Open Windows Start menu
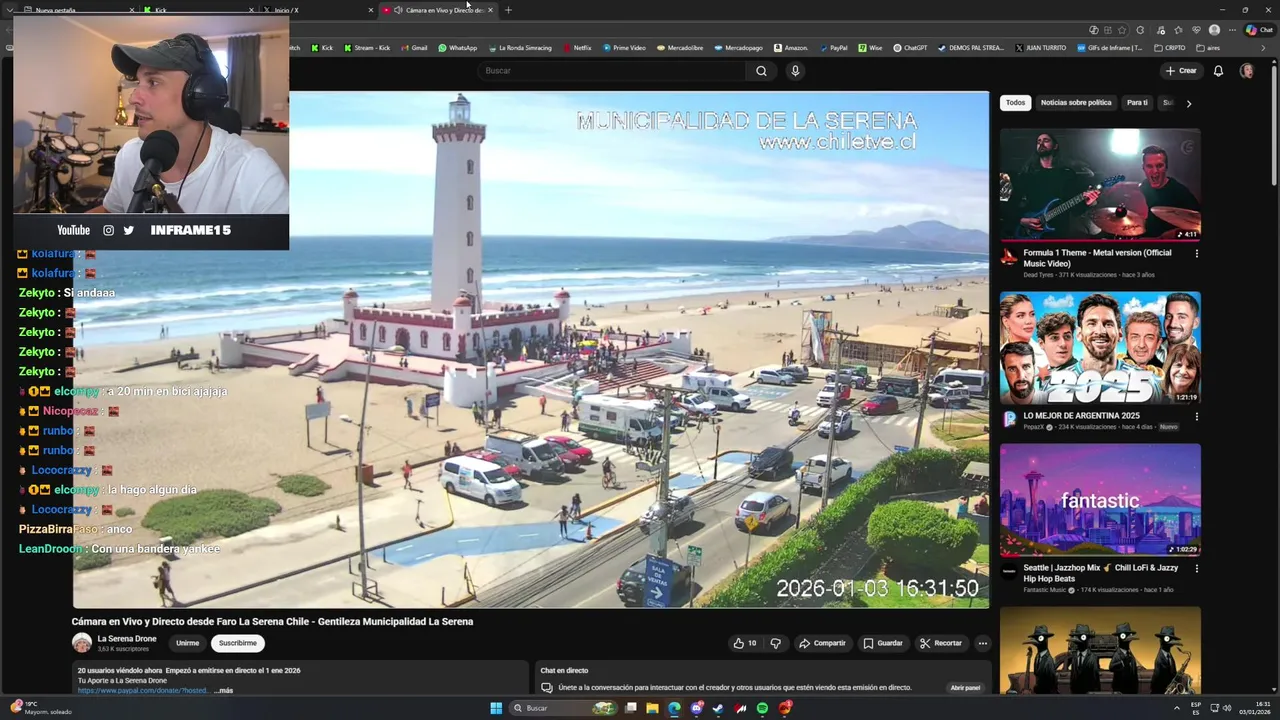The height and width of the screenshot is (720, 1280). pos(496,708)
